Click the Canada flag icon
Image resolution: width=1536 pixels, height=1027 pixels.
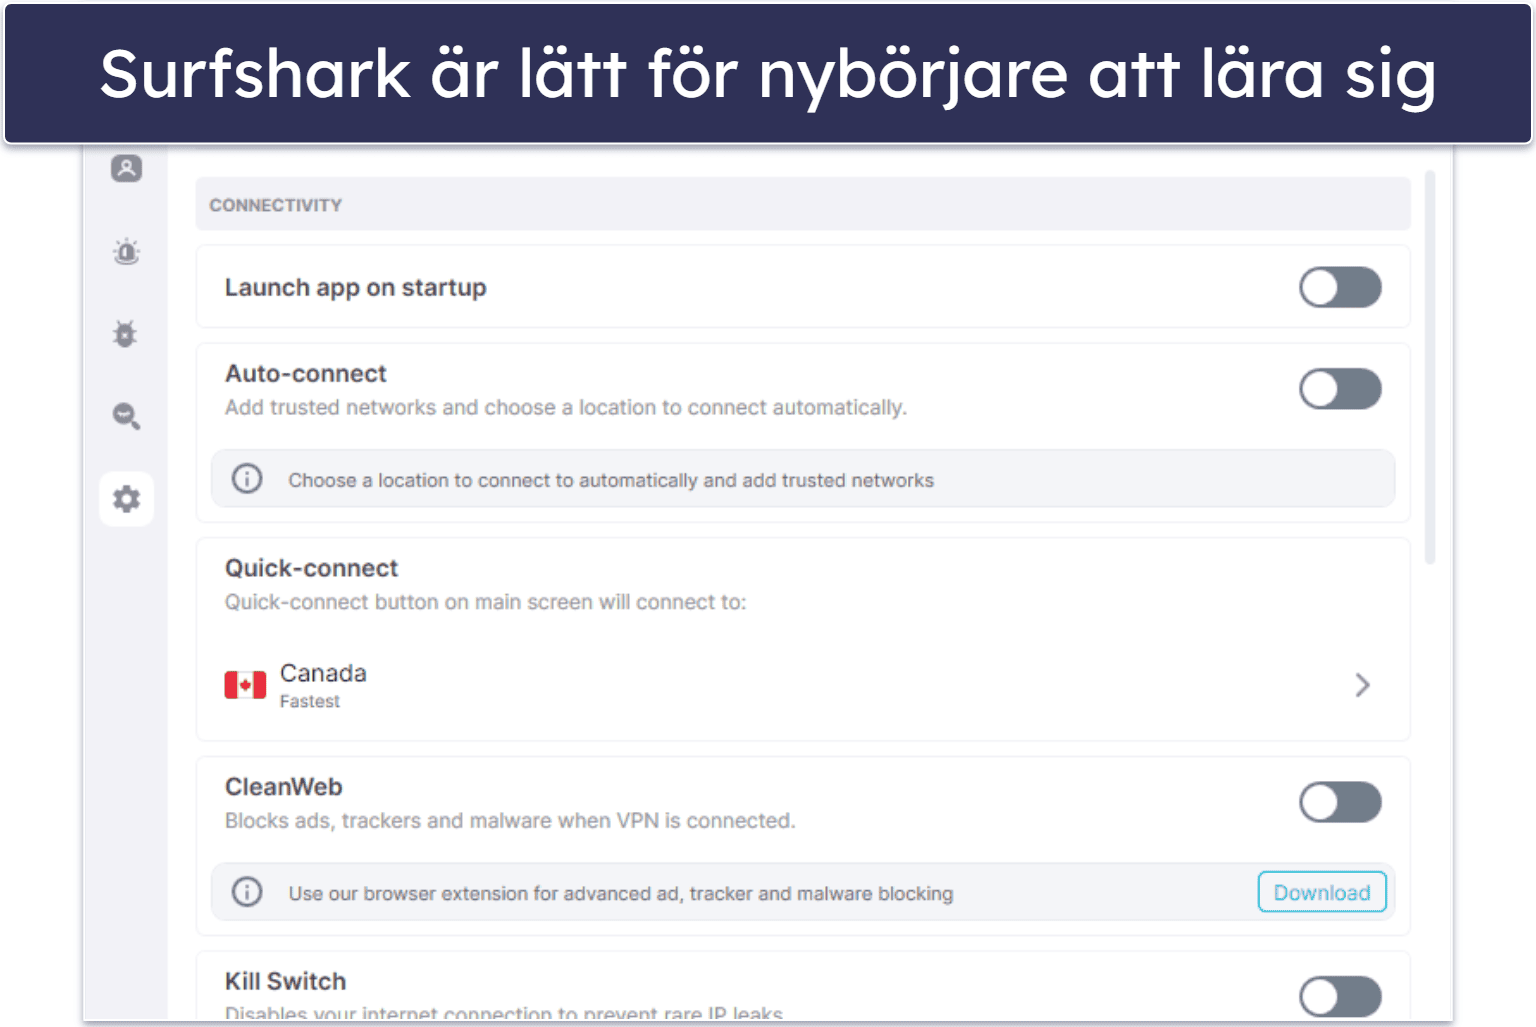pos(245,685)
